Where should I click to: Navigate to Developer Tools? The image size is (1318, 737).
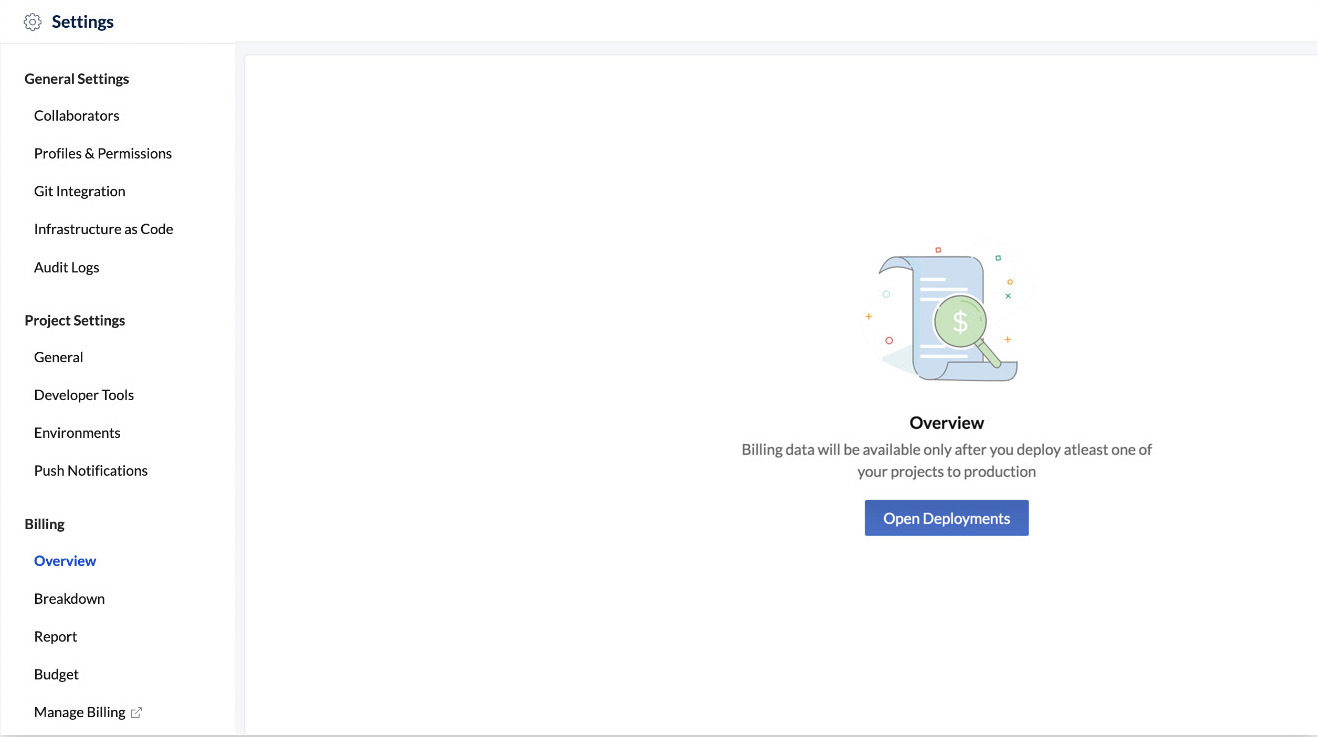(x=84, y=396)
